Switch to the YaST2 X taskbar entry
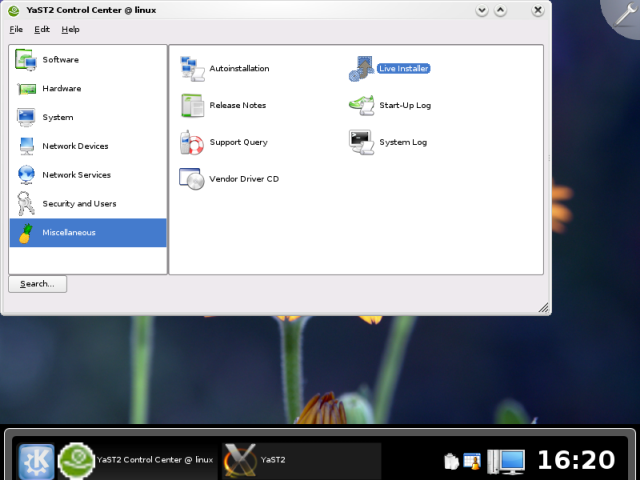640x480 pixels. (302, 460)
